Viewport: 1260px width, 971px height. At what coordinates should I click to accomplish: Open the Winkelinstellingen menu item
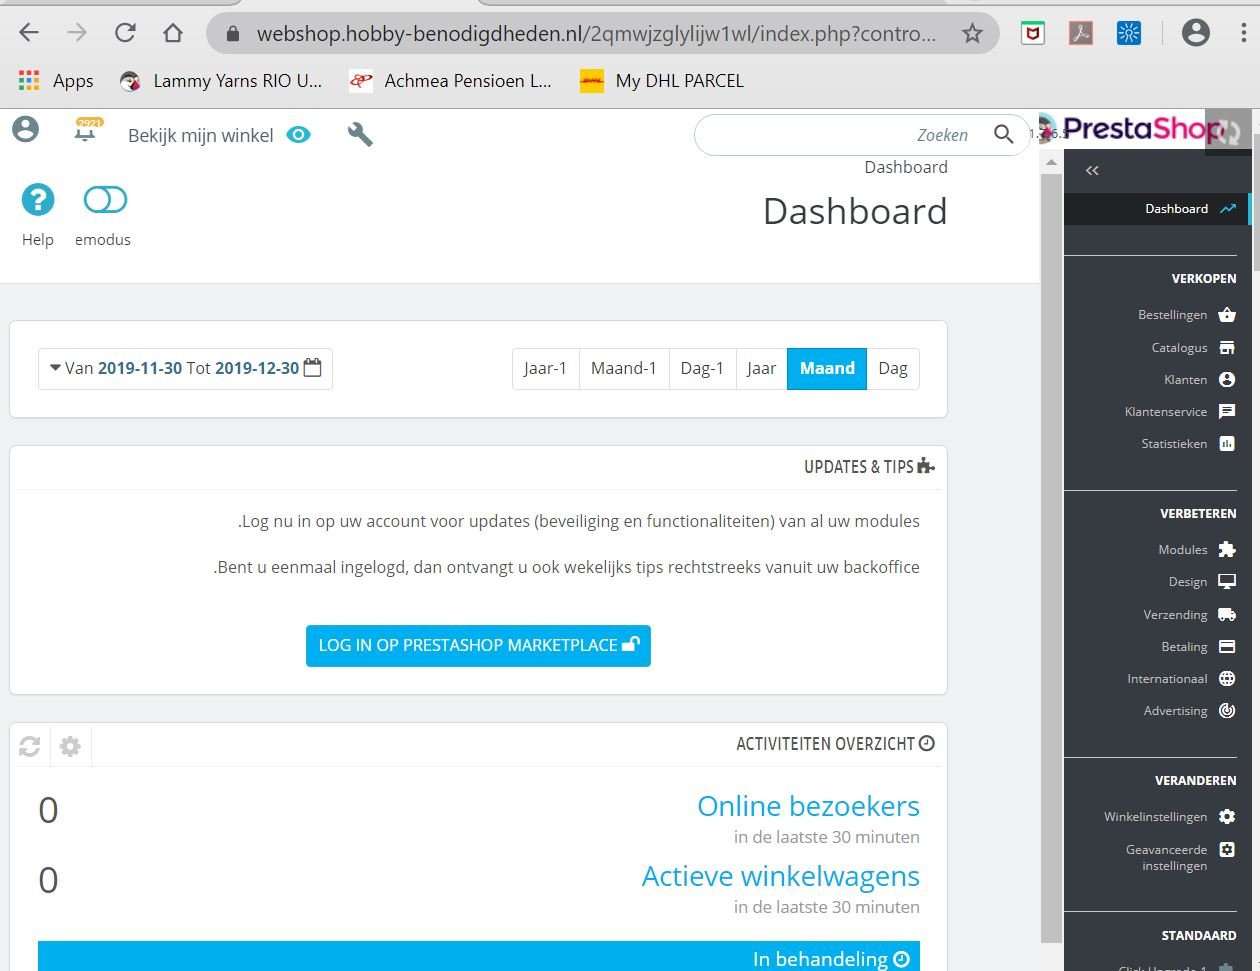(x=1155, y=817)
